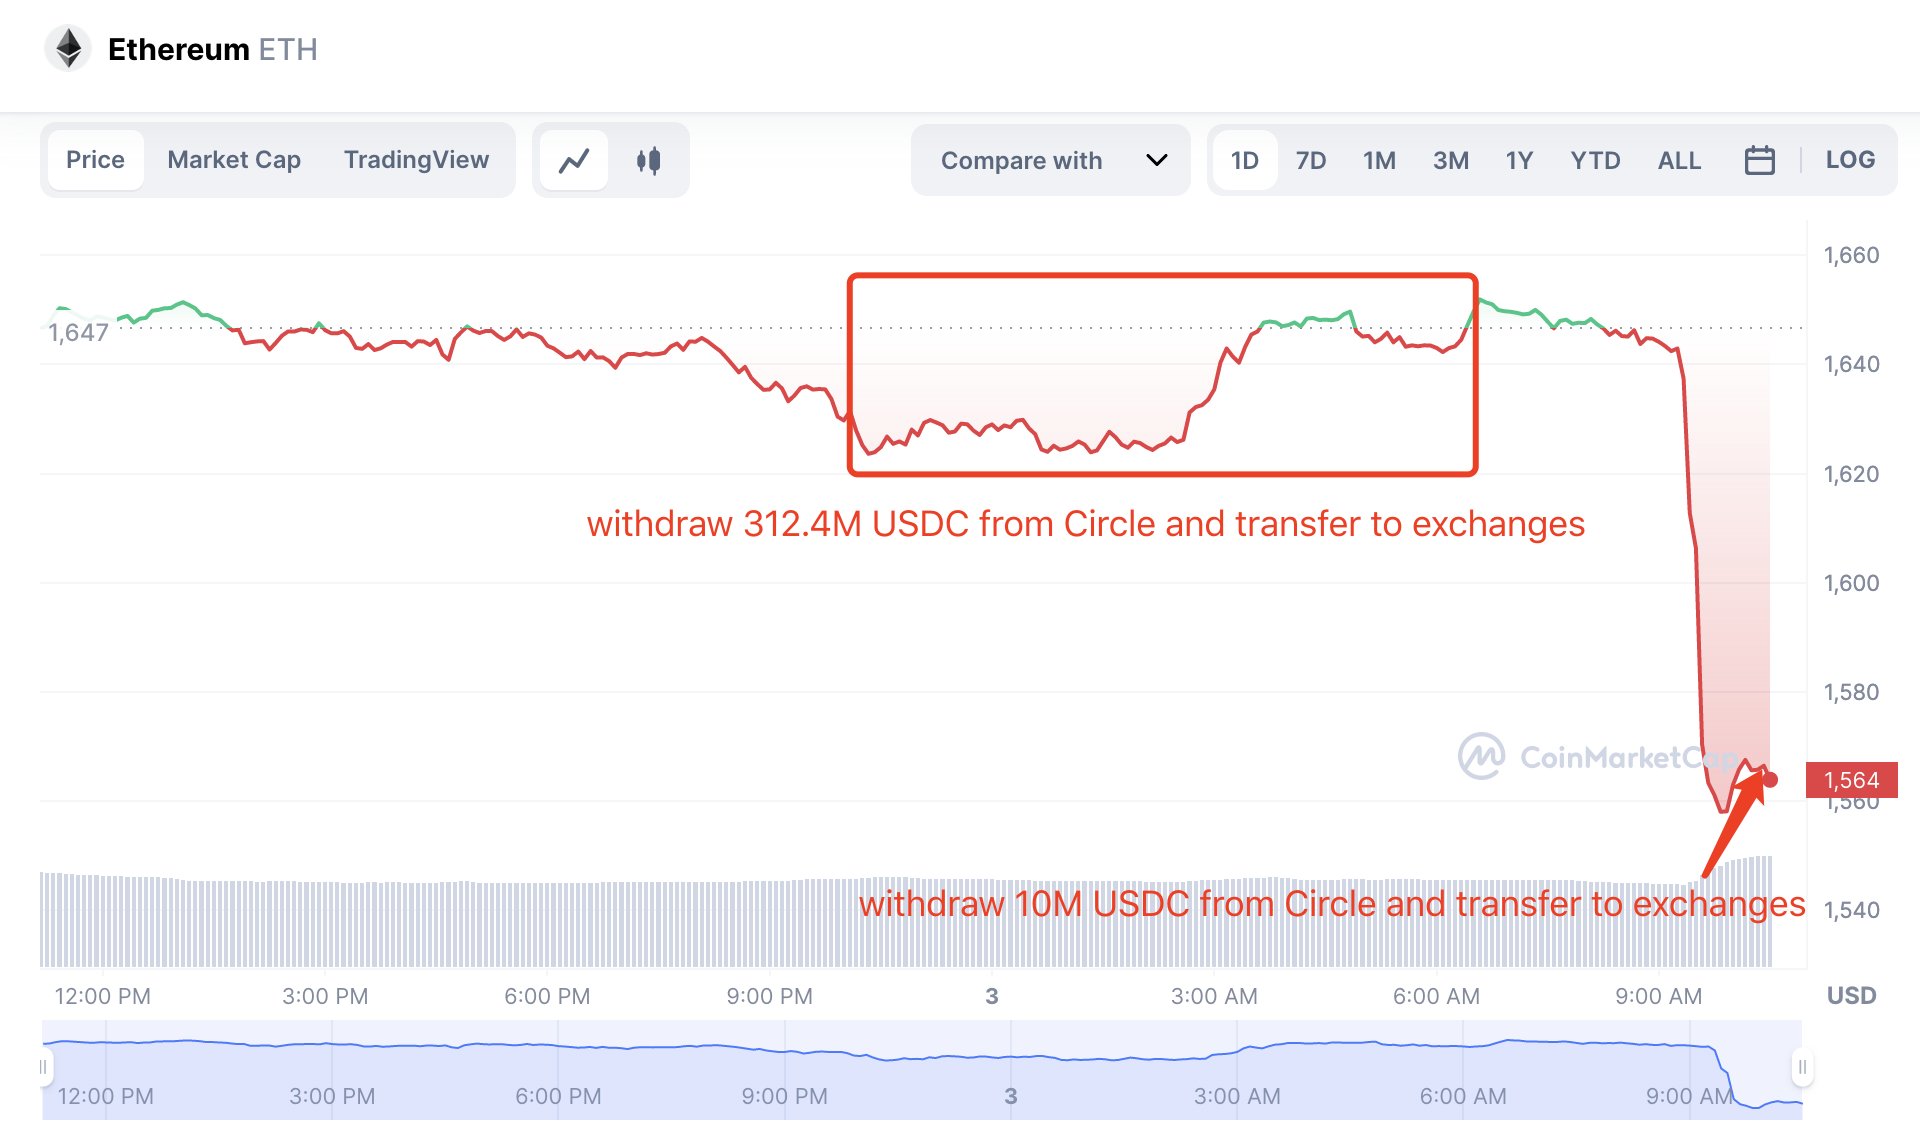The width and height of the screenshot is (1920, 1138).
Task: Select the 1Y time range
Action: pyautogui.click(x=1518, y=159)
